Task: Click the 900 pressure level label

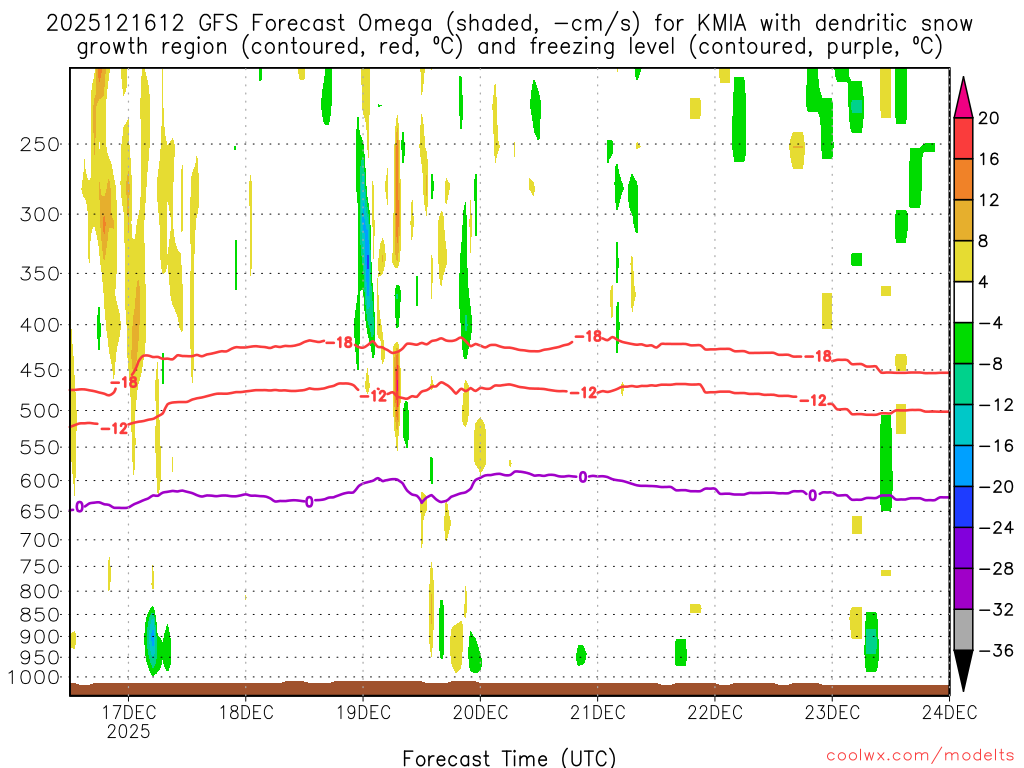Action: coord(40,637)
